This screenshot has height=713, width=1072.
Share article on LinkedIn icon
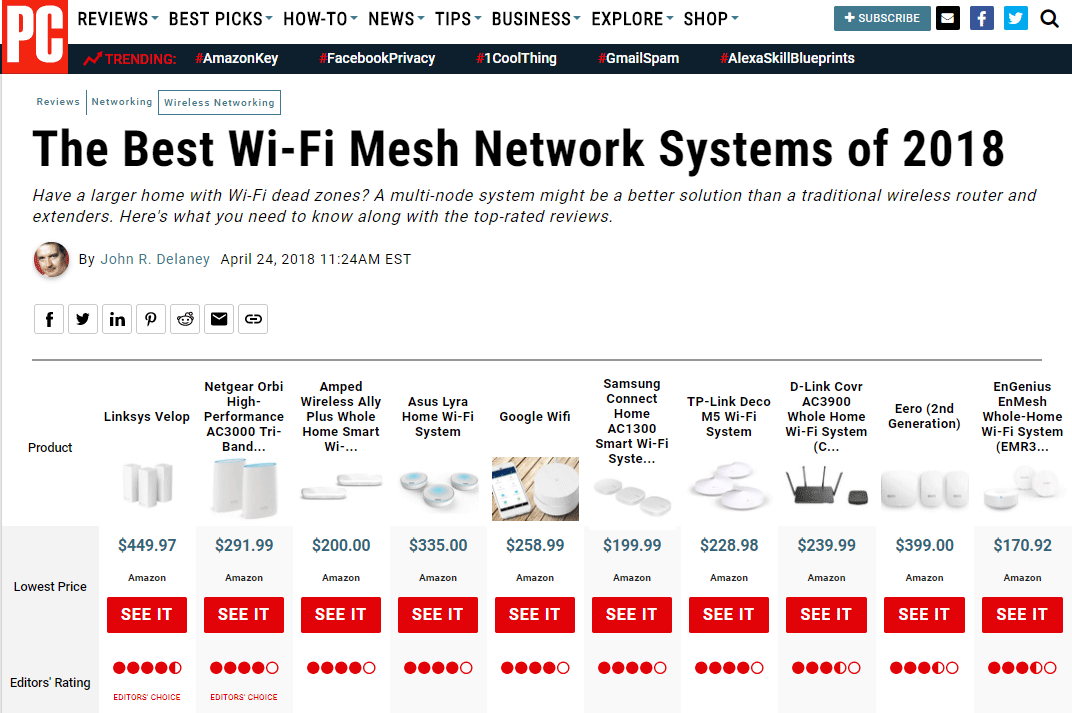coord(117,319)
